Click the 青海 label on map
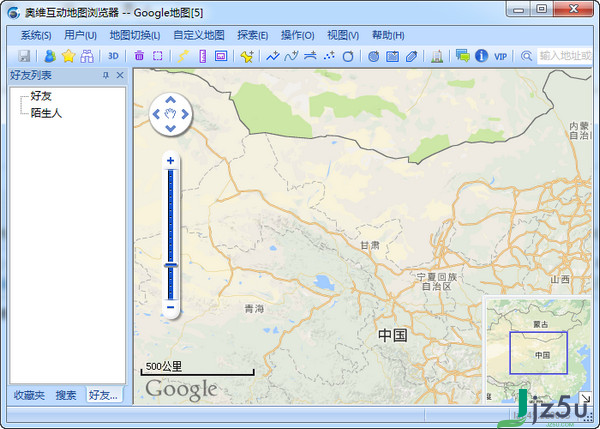Screen dimensions: 600x429 pyautogui.click(x=254, y=308)
